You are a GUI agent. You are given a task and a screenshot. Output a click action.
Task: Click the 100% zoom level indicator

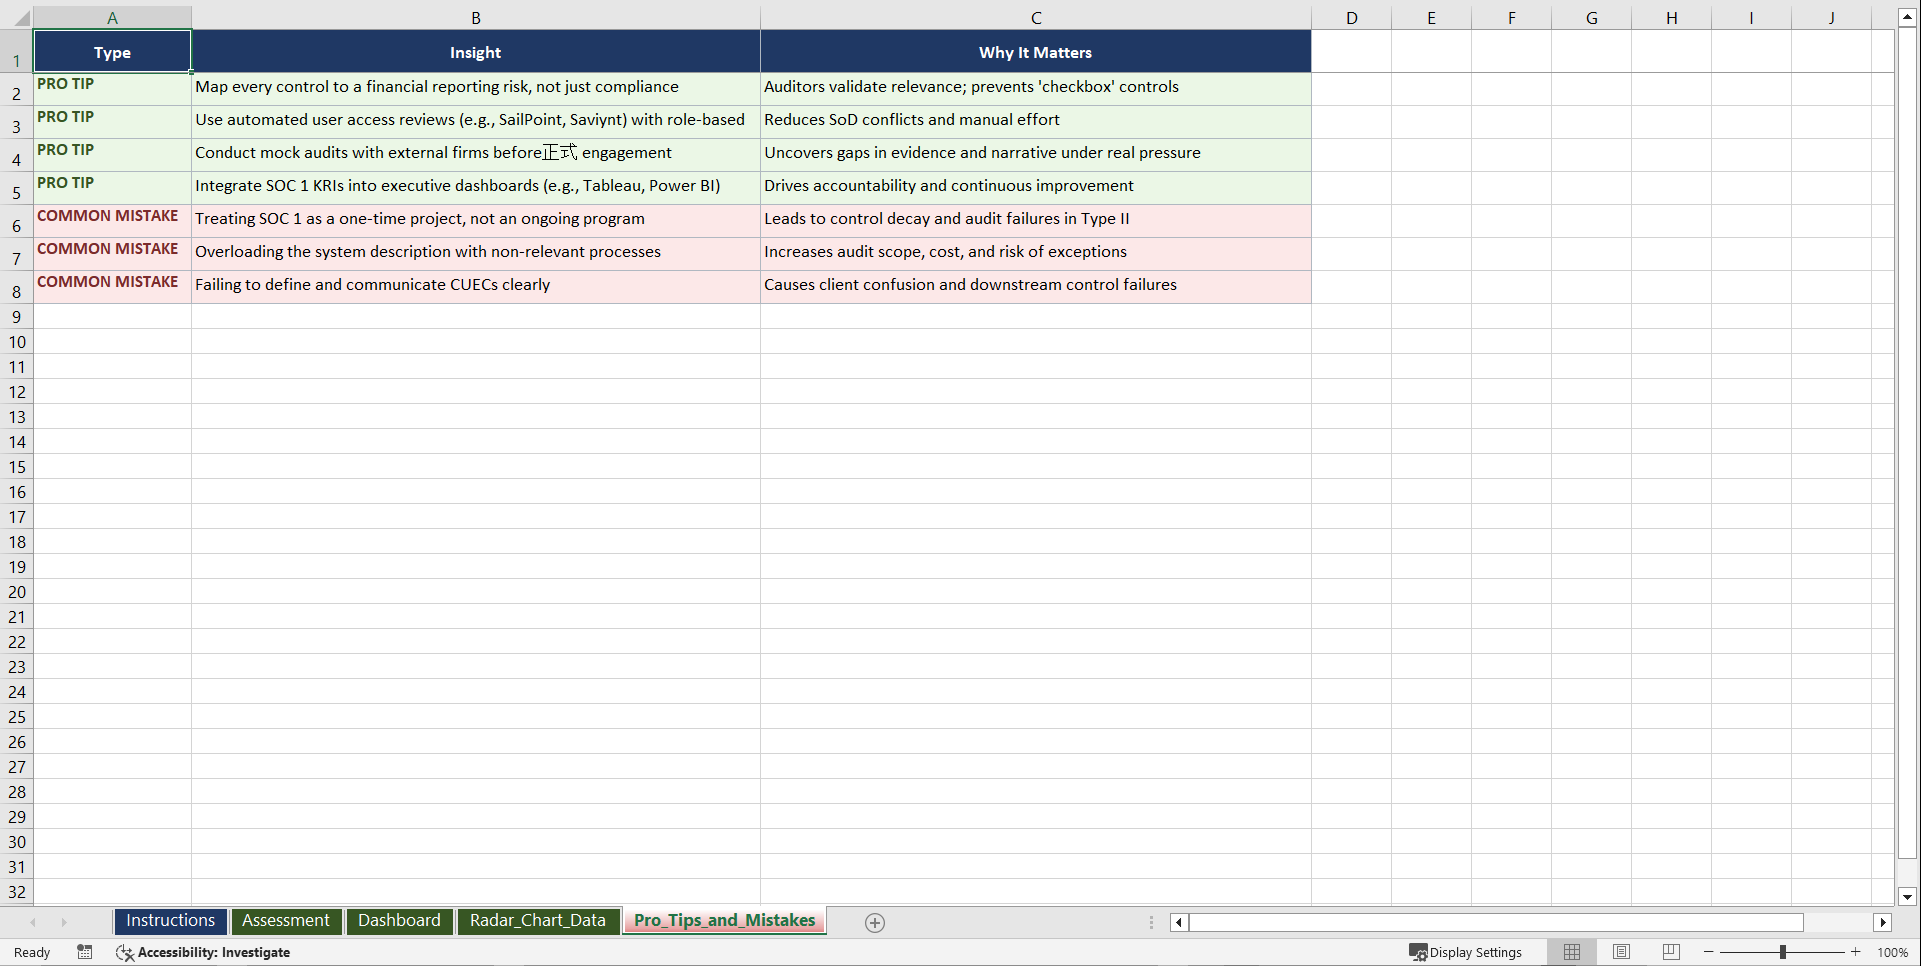1893,952
